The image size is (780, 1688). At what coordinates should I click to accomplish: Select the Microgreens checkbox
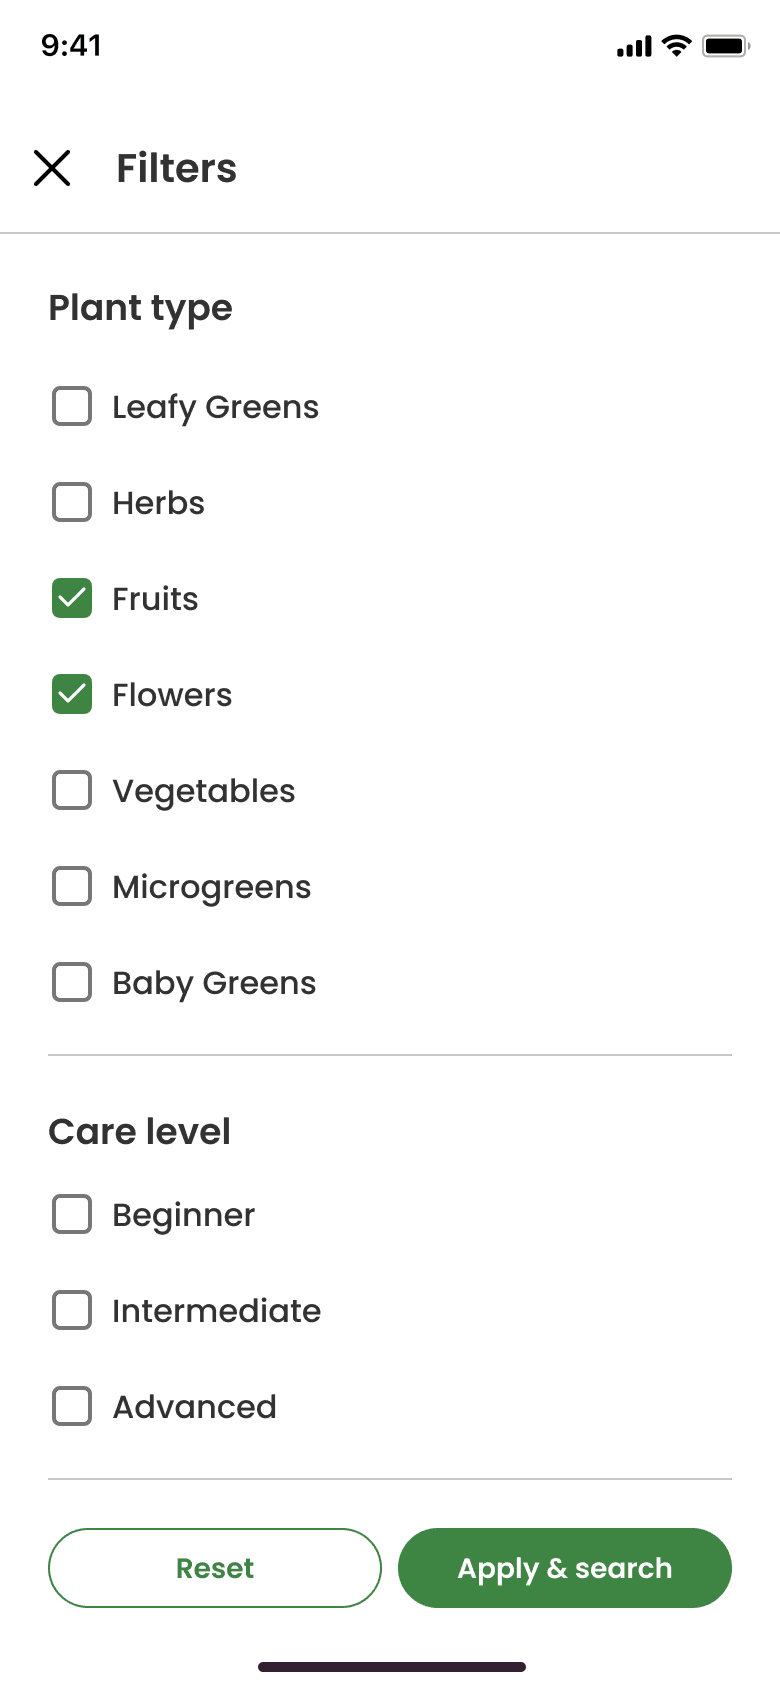point(72,887)
